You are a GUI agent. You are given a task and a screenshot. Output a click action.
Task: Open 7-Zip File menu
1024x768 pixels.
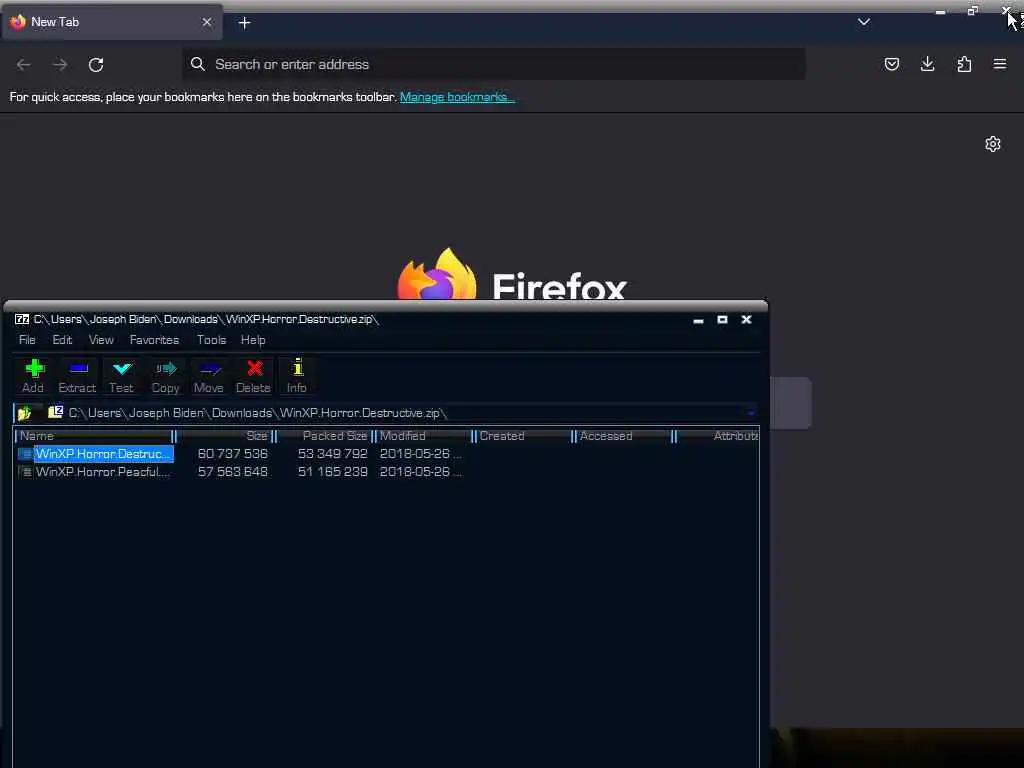click(27, 340)
